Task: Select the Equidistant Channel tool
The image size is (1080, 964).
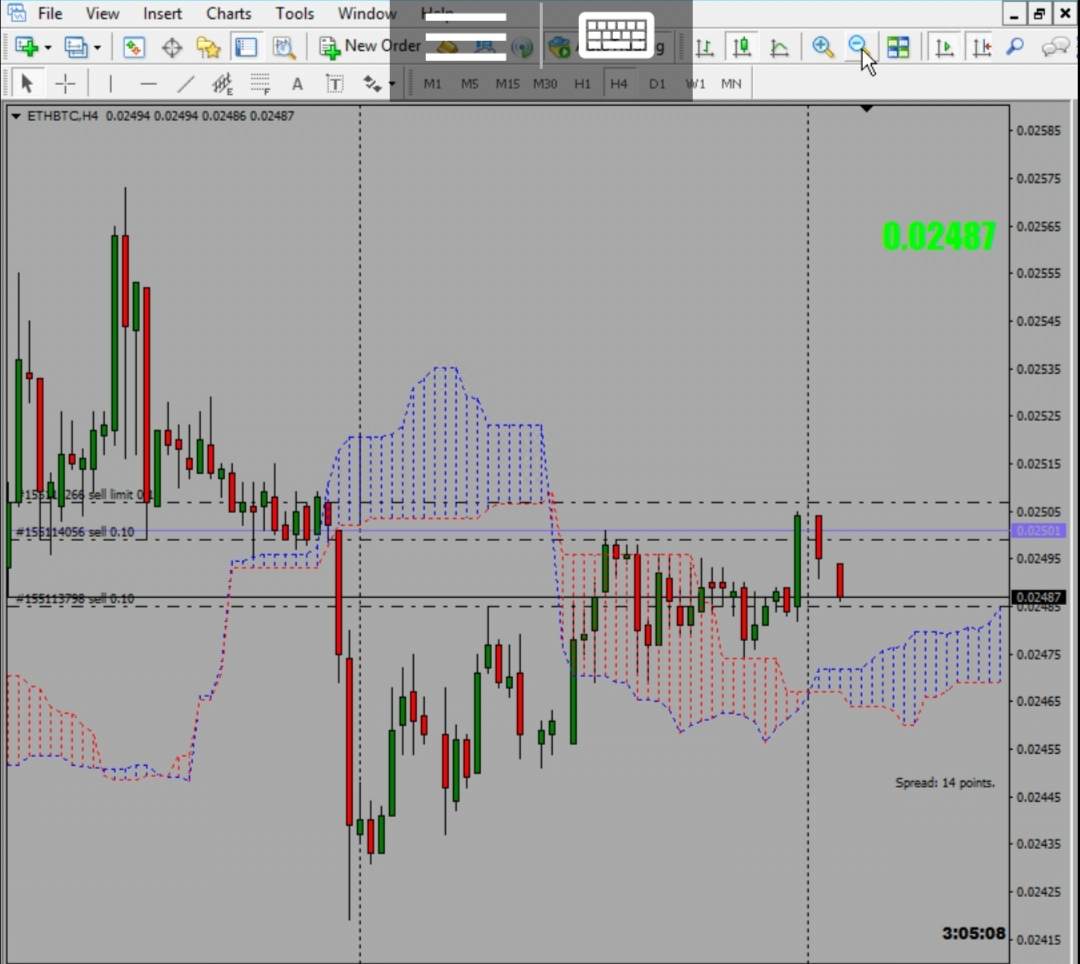Action: click(222, 84)
